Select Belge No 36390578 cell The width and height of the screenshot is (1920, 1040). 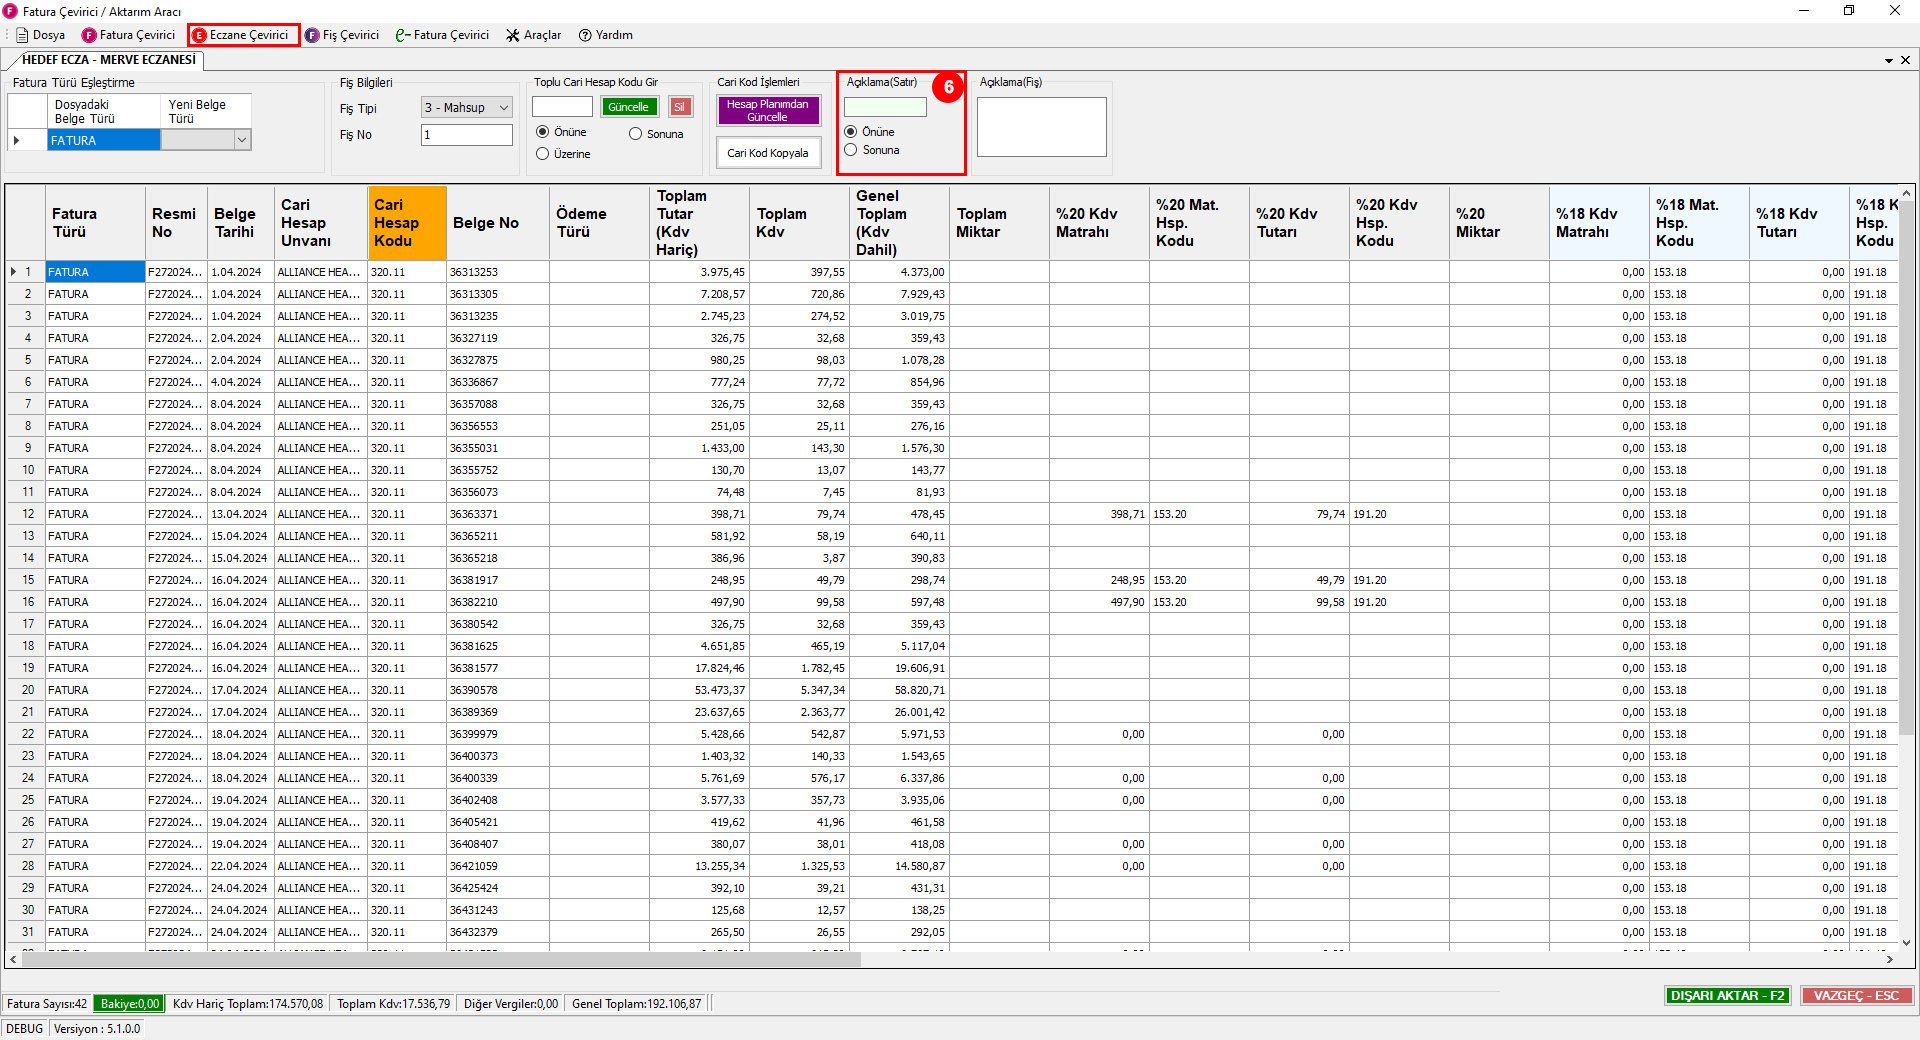tap(498, 690)
